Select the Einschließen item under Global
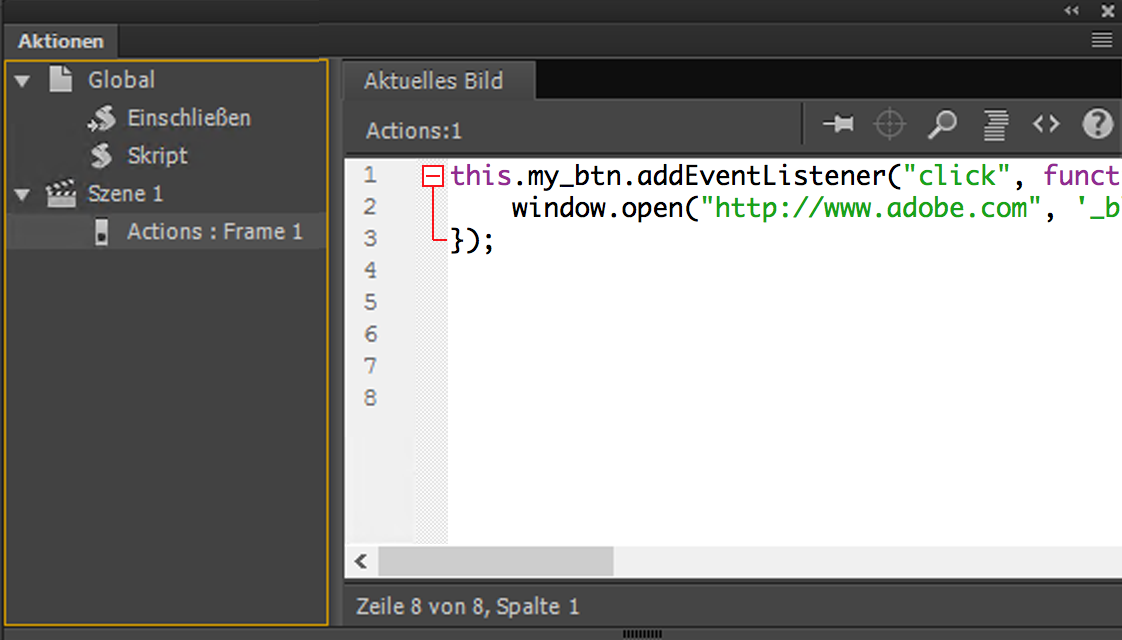The width and height of the screenshot is (1122, 640). tap(188, 118)
